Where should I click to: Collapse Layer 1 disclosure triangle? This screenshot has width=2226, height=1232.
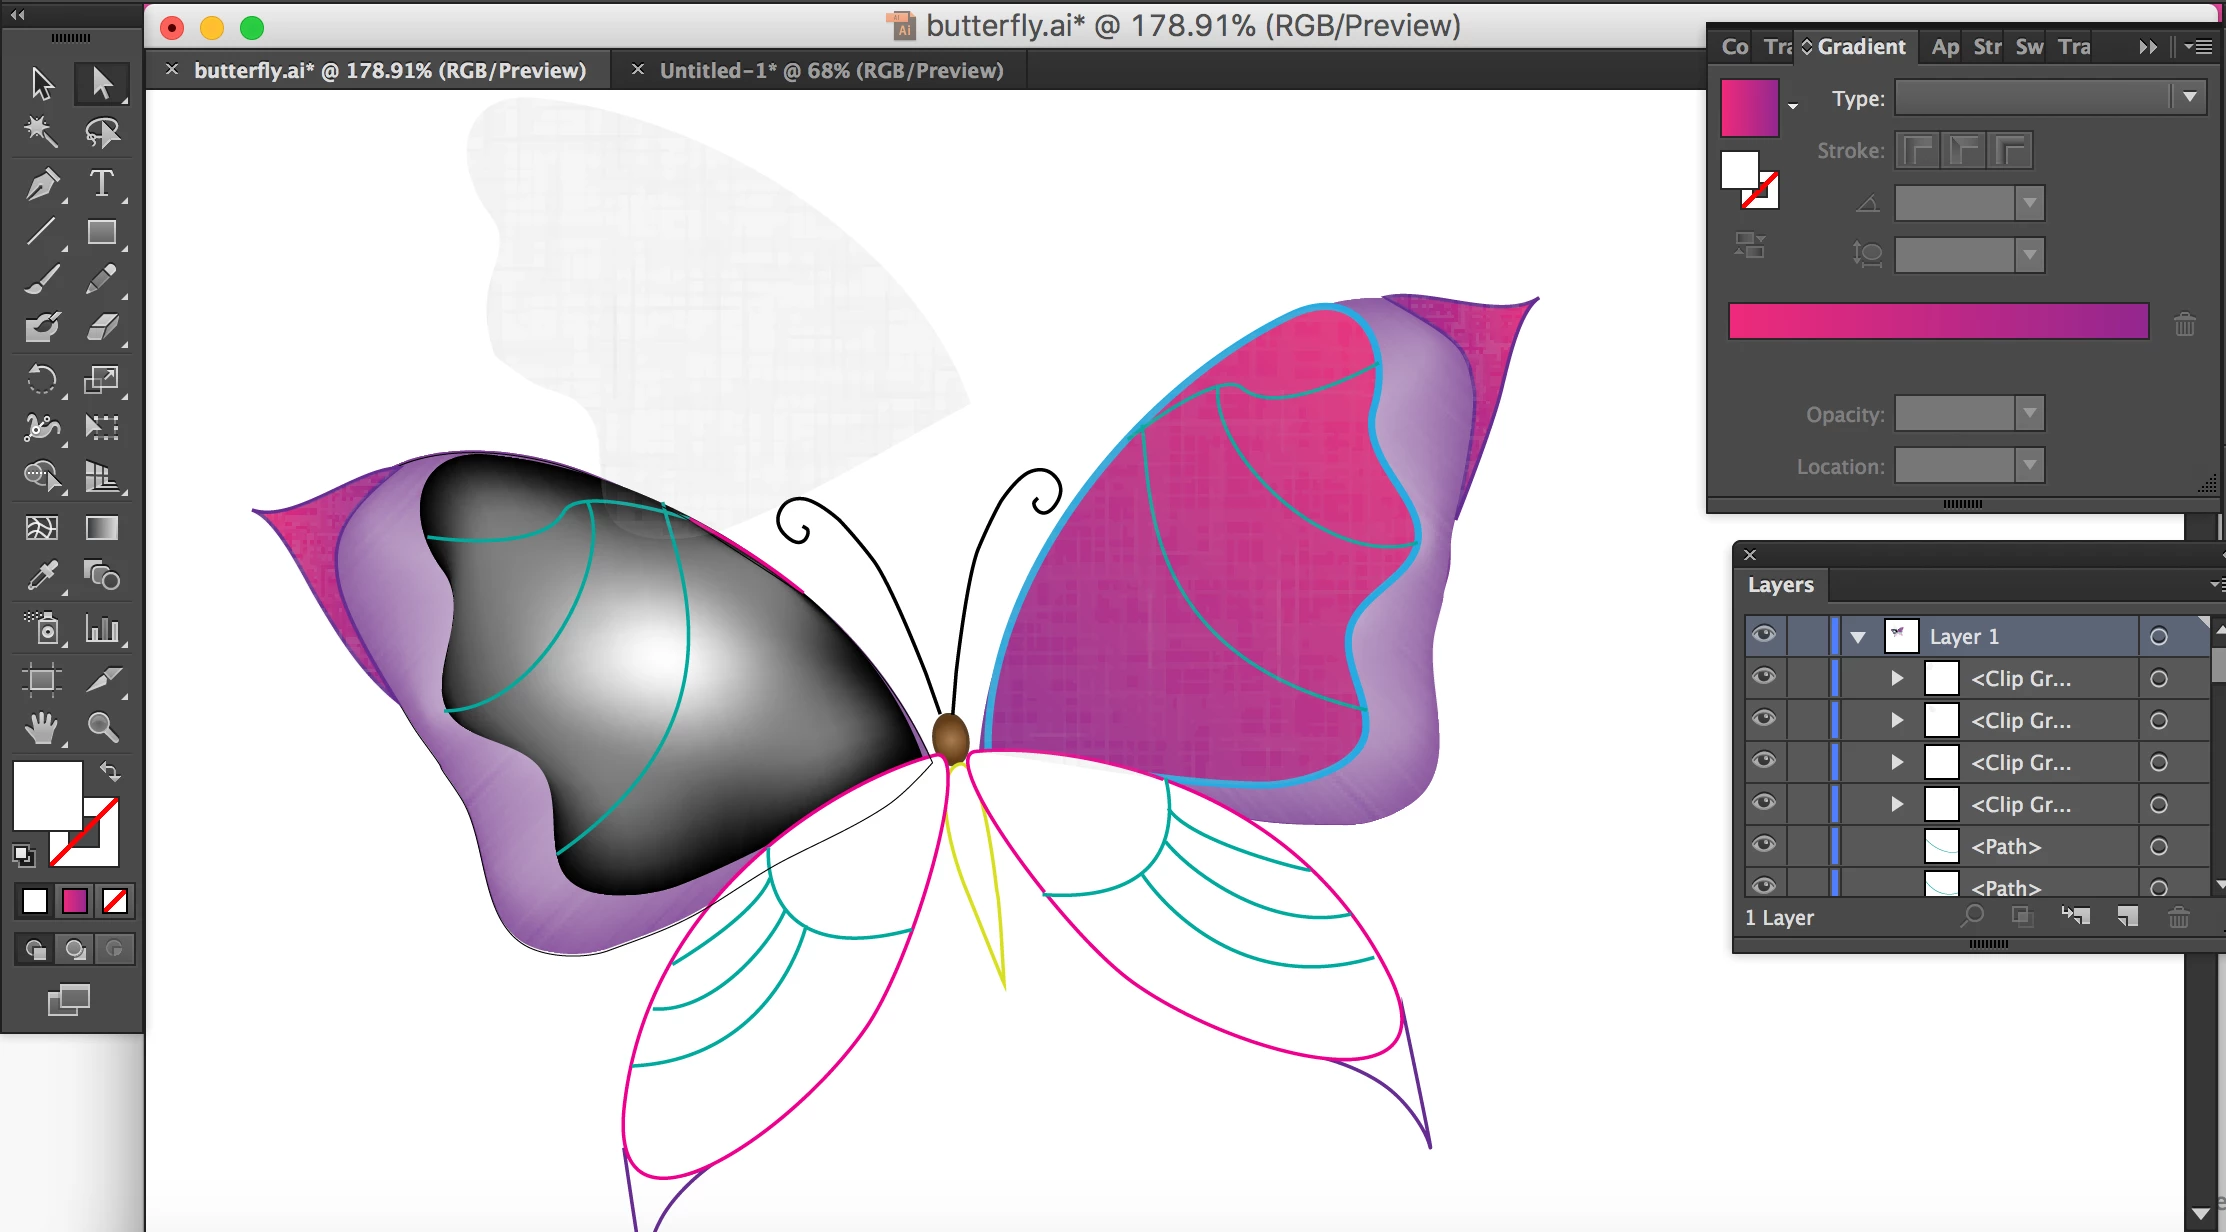pyautogui.click(x=1858, y=637)
